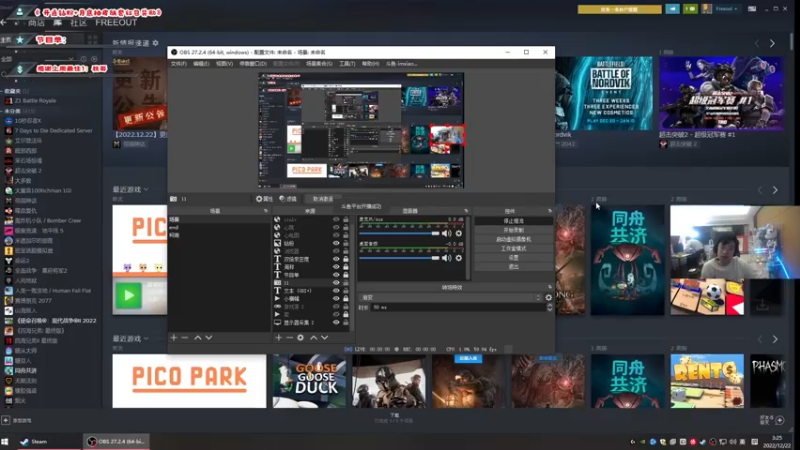The image size is (800, 450).
Task: Click 停止推流 button in OBS controls
Action: click(x=513, y=221)
